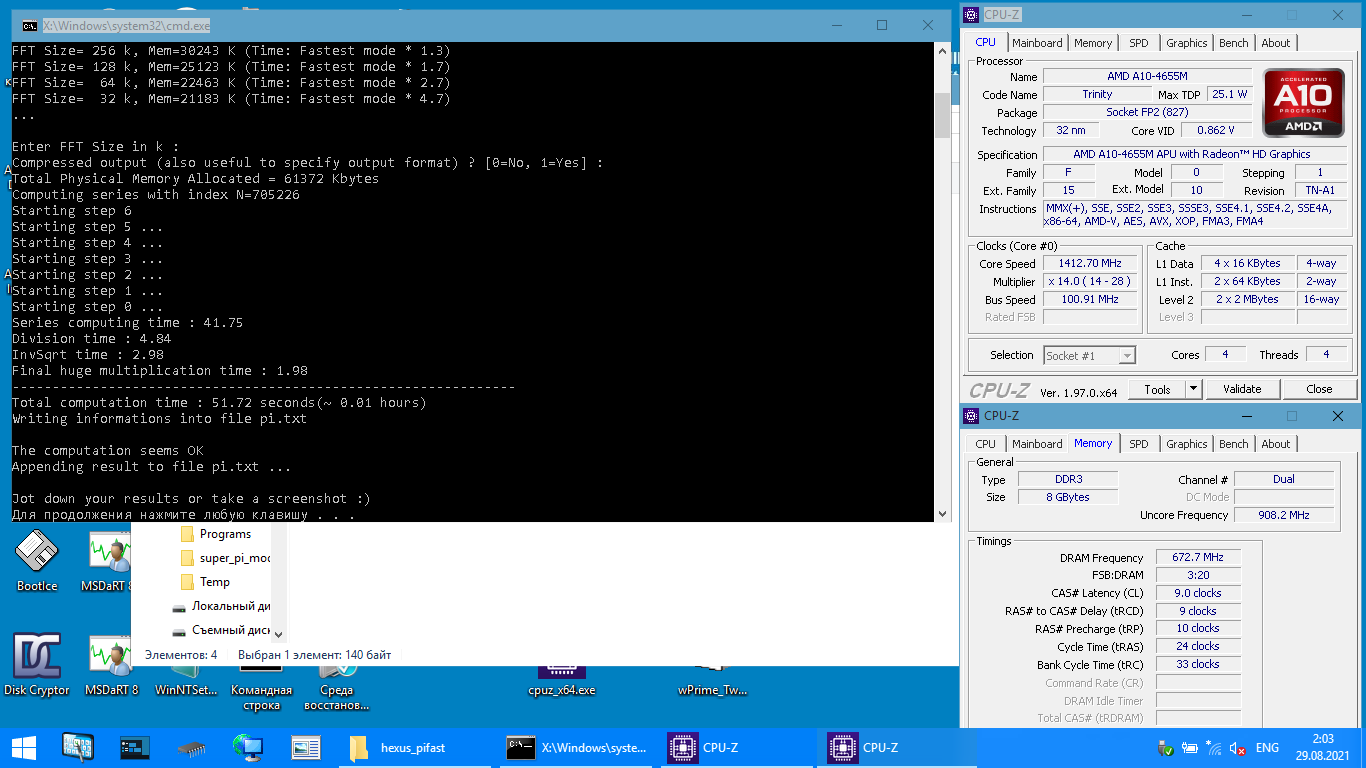Click the Safely Remove Hardware tray icon
Image resolution: width=1366 pixels, height=768 pixels.
pos(1165,748)
